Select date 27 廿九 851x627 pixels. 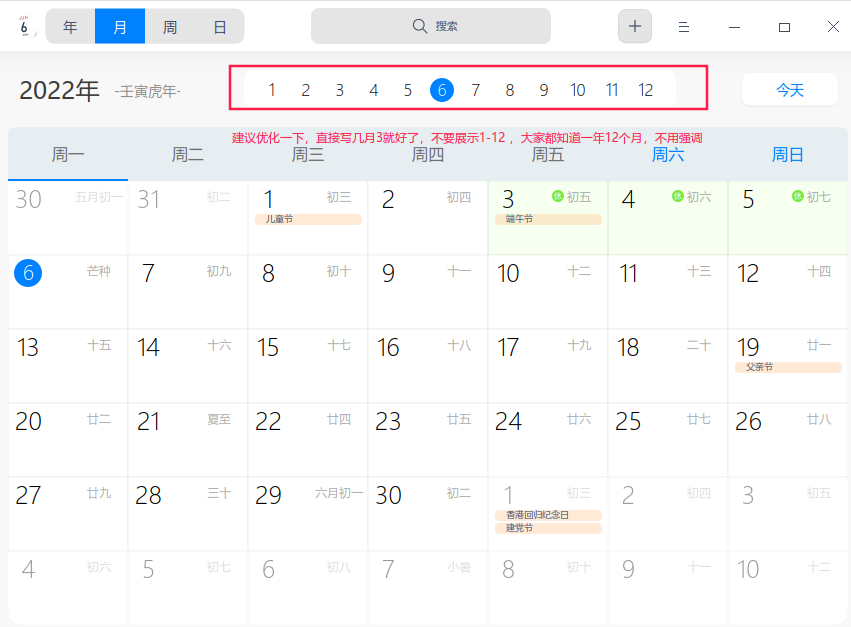[x=68, y=514]
